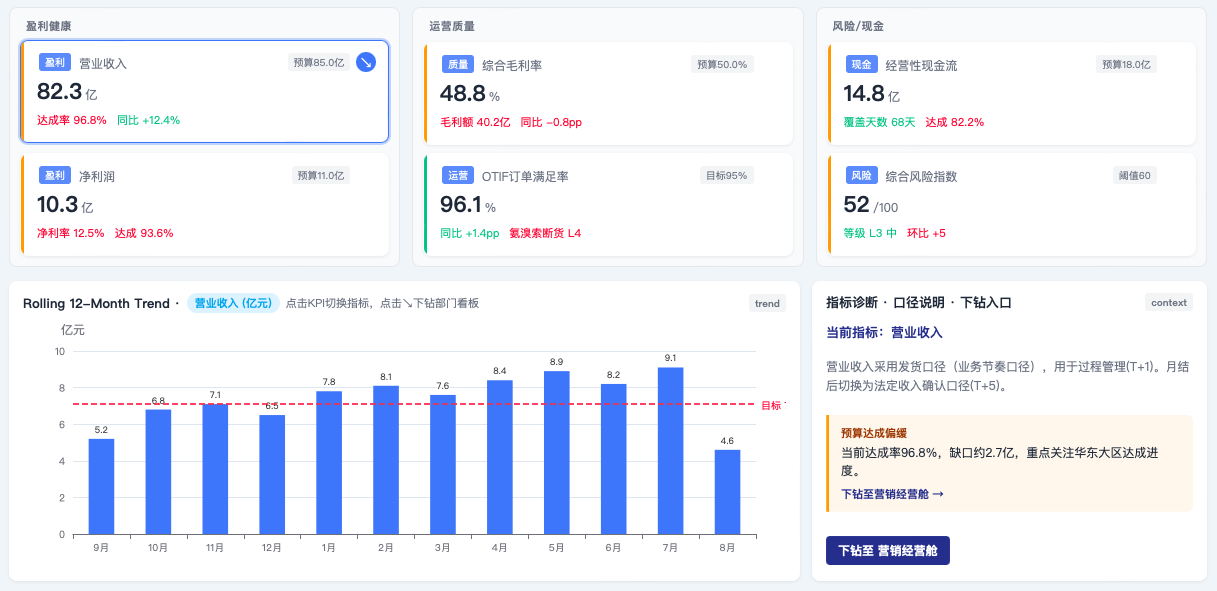Click the 3月 bar labeled 7.6
Viewport: 1217px width, 591px height.
point(443,465)
